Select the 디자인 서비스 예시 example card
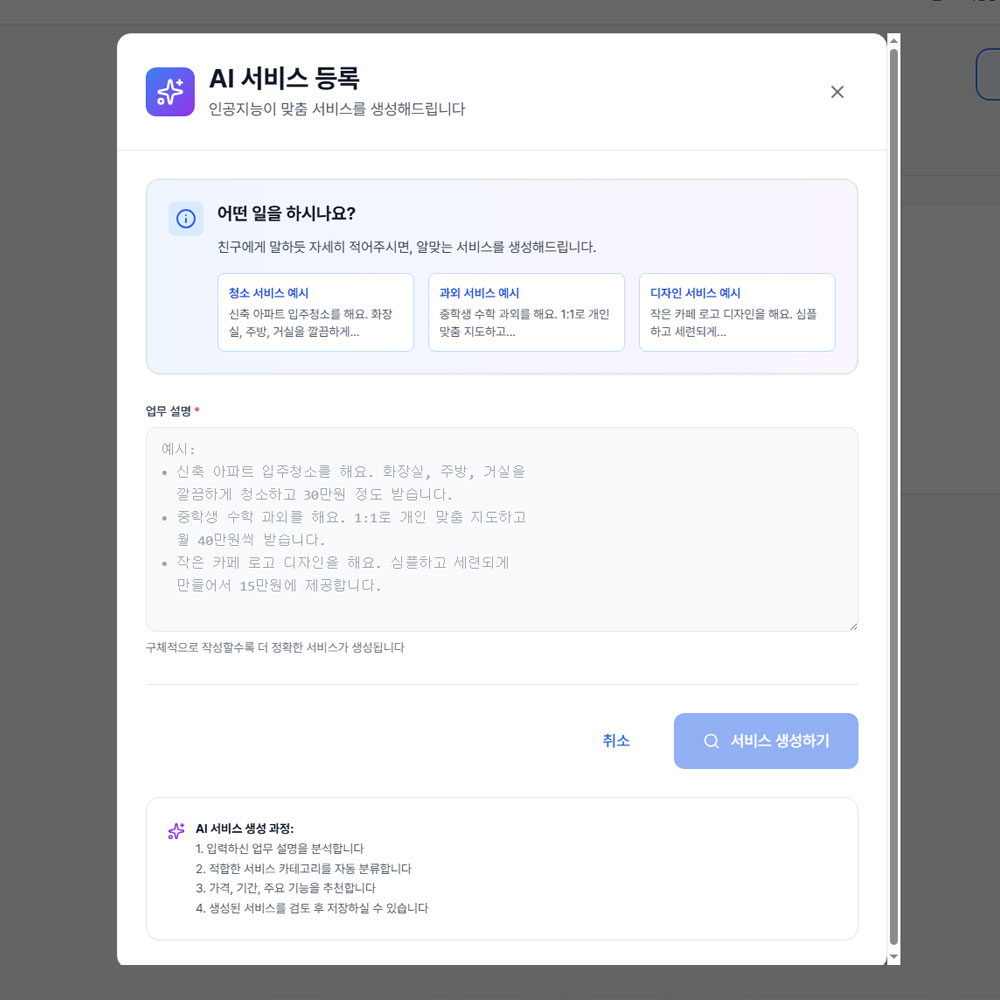Screen dimensions: 1000x1000 [x=737, y=312]
